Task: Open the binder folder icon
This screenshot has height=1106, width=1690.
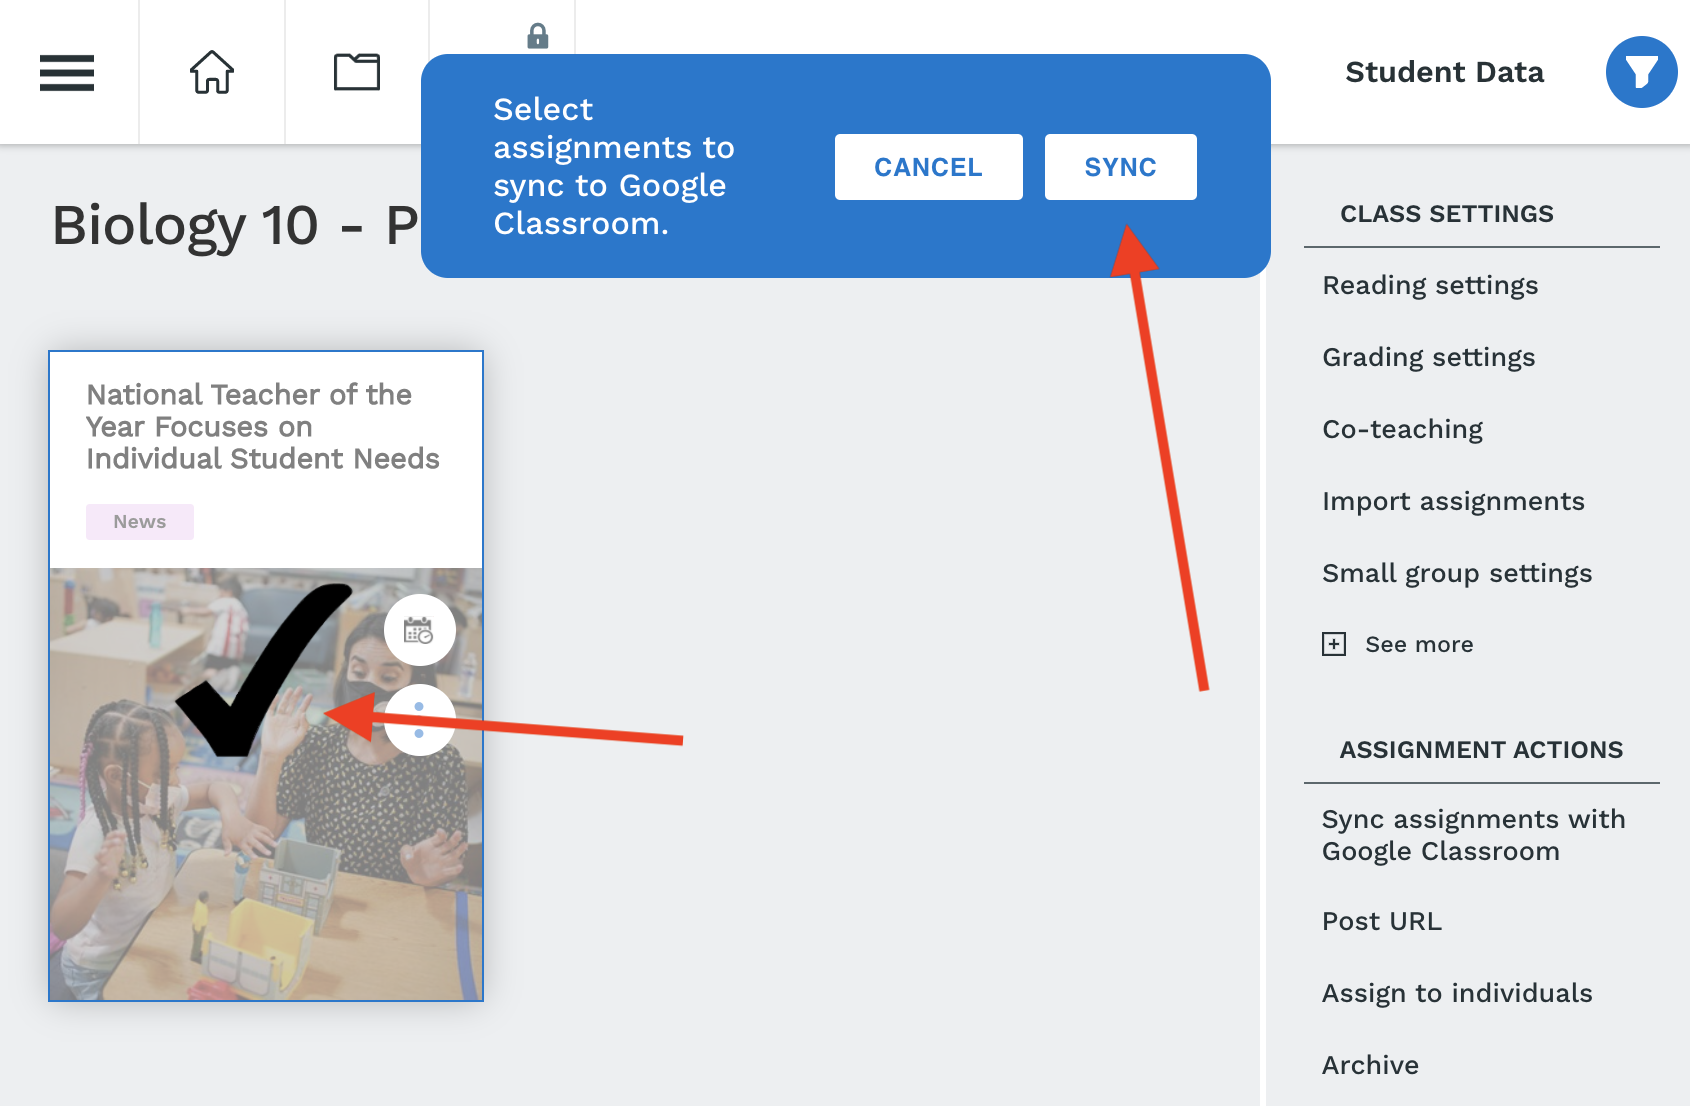Action: [357, 72]
